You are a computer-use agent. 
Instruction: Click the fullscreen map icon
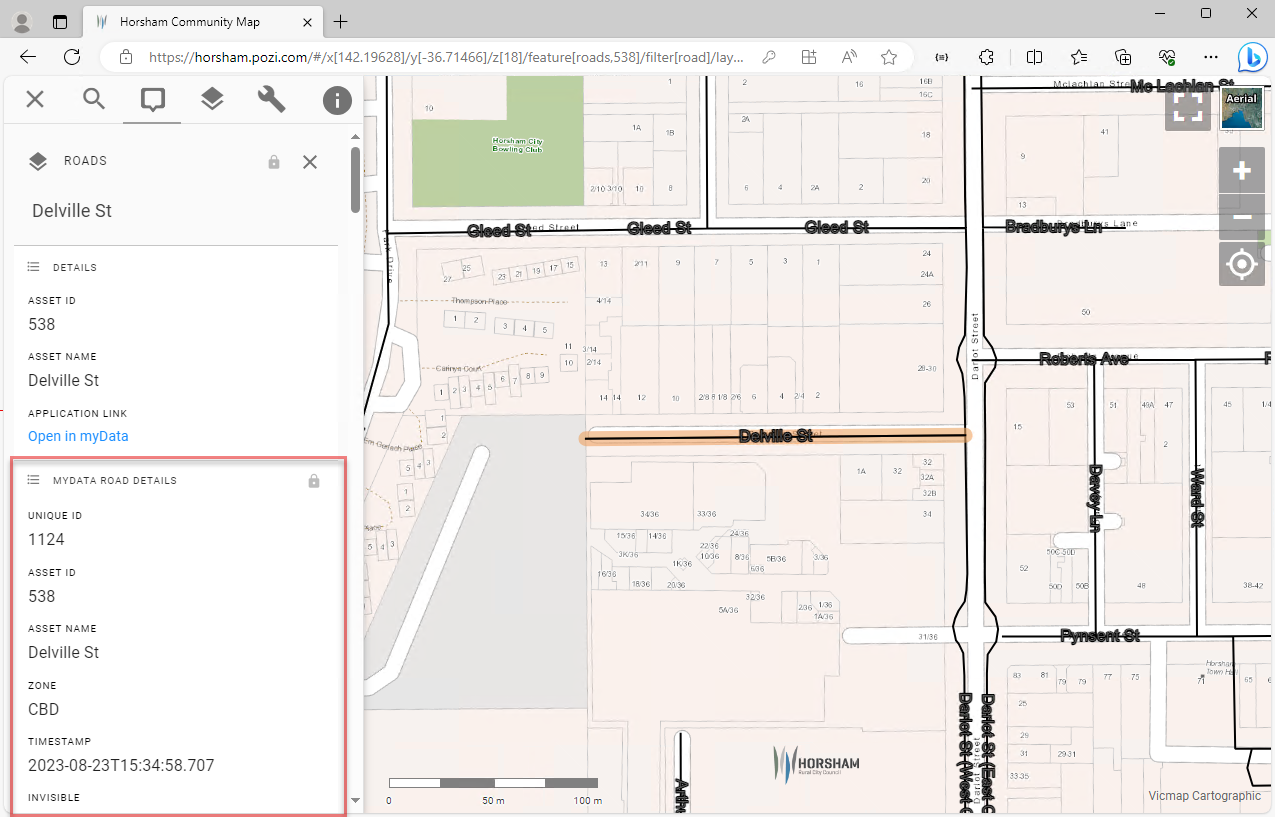tap(1187, 109)
